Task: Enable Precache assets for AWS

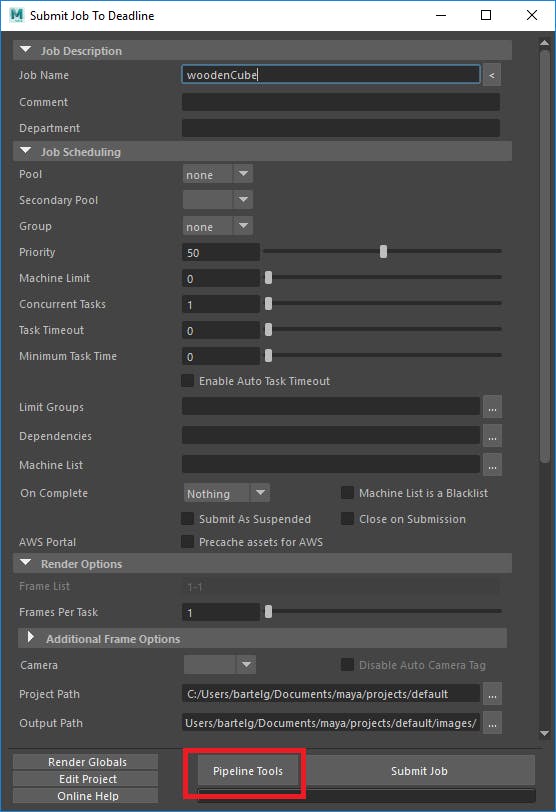Action: (187, 542)
